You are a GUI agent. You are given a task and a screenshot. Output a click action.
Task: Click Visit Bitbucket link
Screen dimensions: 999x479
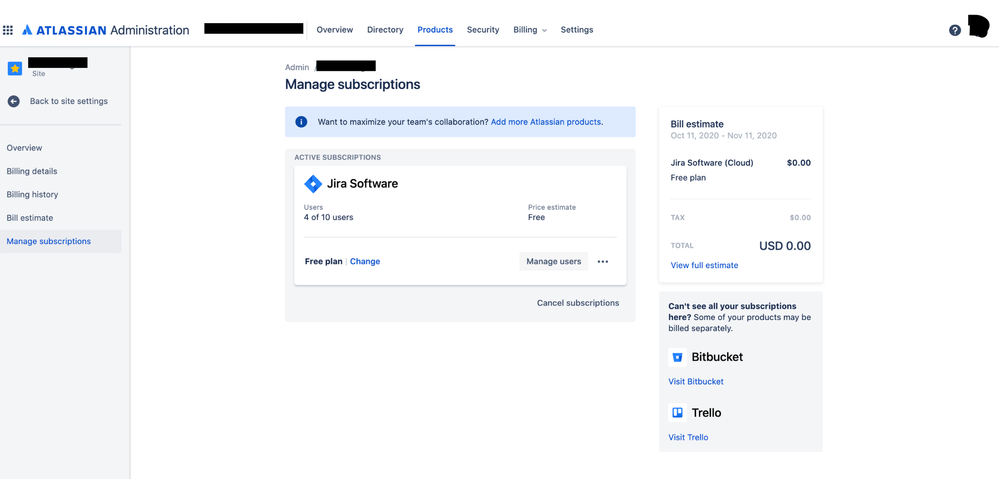pyautogui.click(x=696, y=382)
